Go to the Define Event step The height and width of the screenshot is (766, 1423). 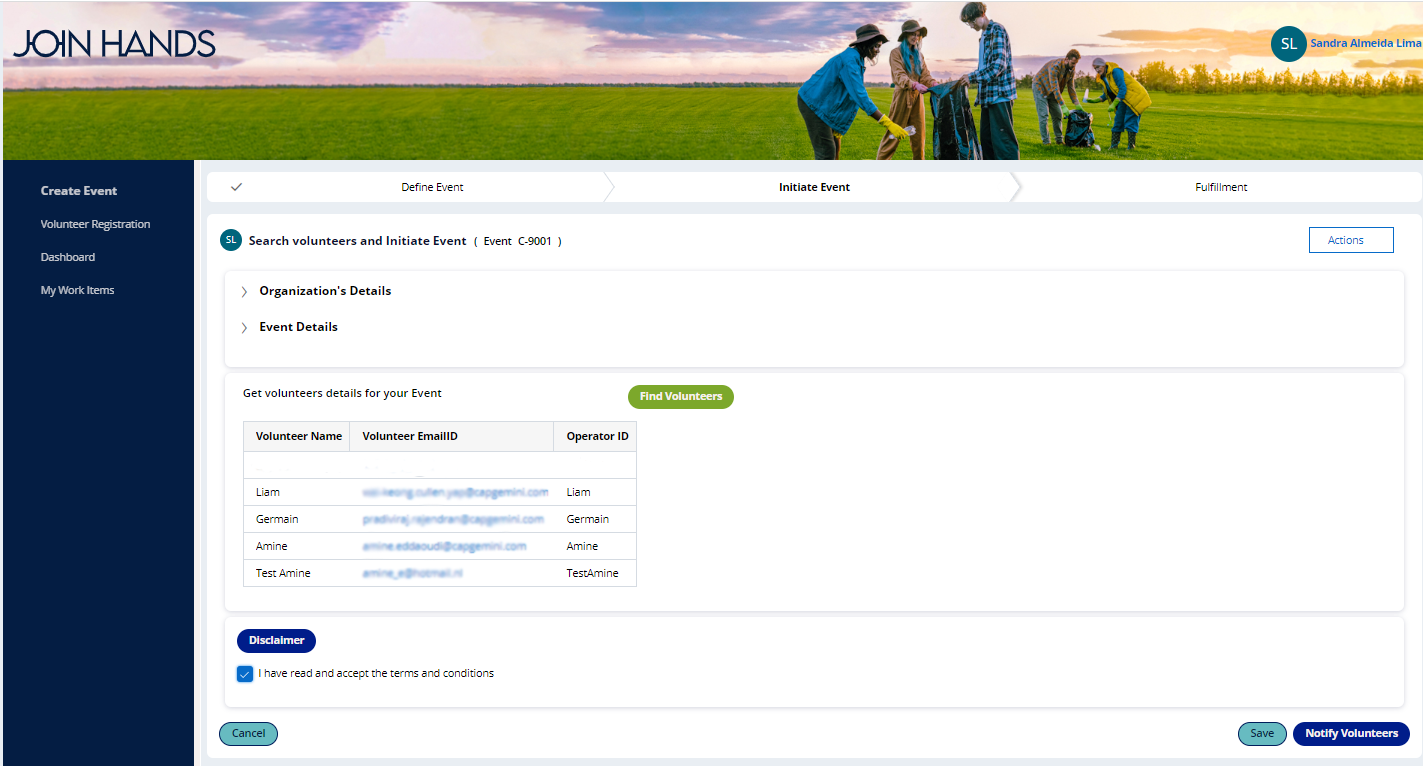point(432,187)
